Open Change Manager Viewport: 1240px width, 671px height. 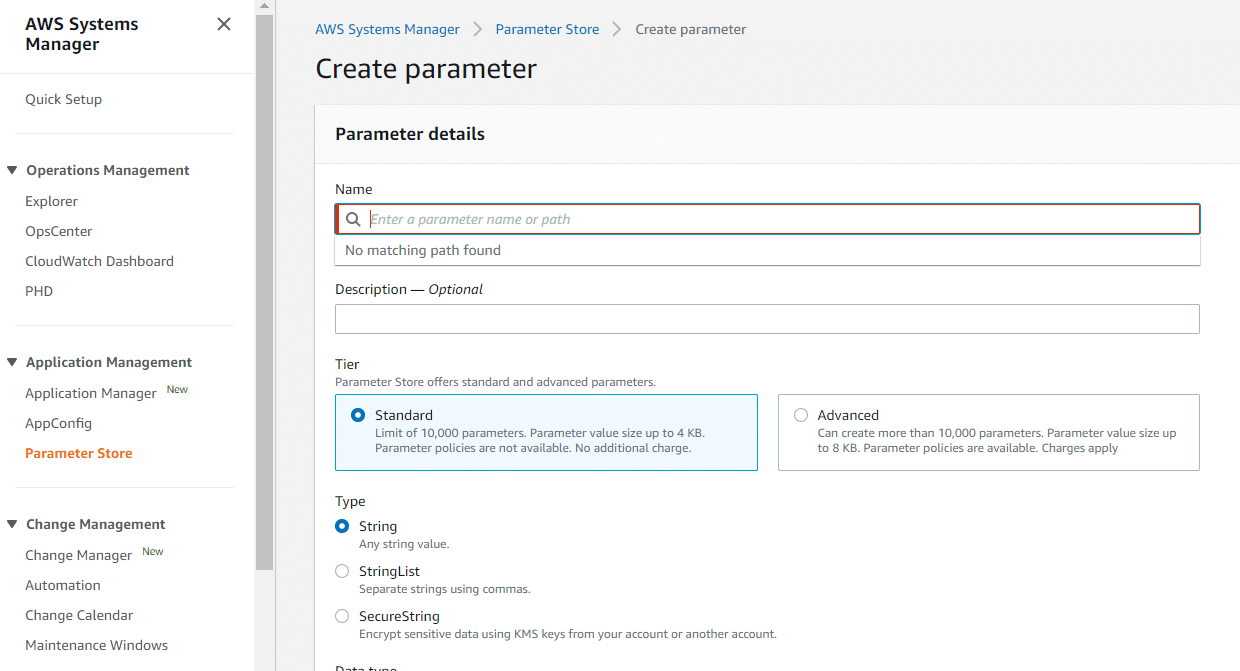coord(79,555)
